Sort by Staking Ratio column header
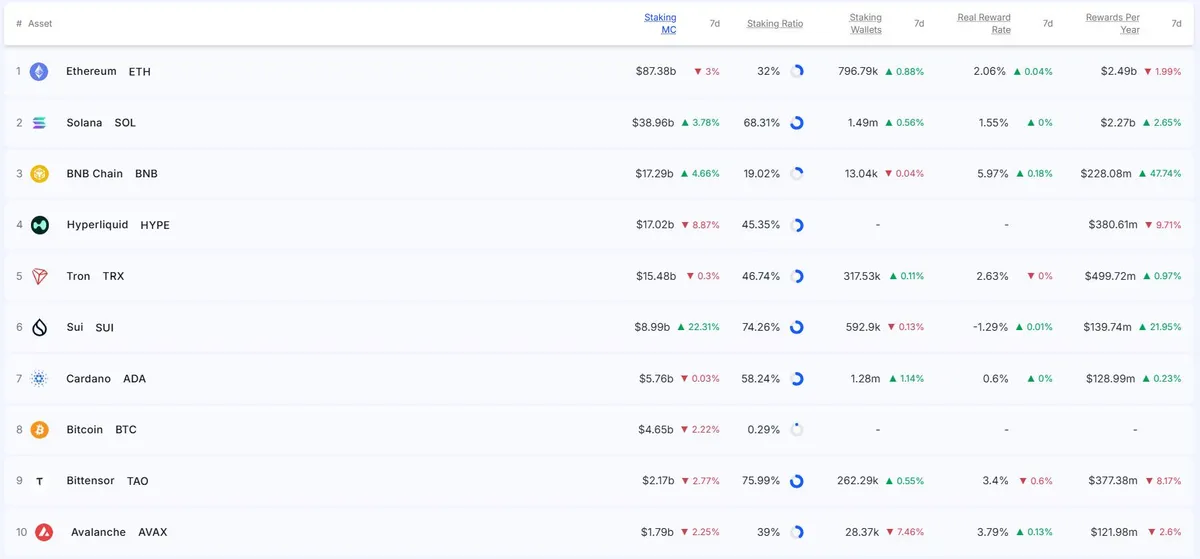This screenshot has width=1200, height=559. coord(775,24)
